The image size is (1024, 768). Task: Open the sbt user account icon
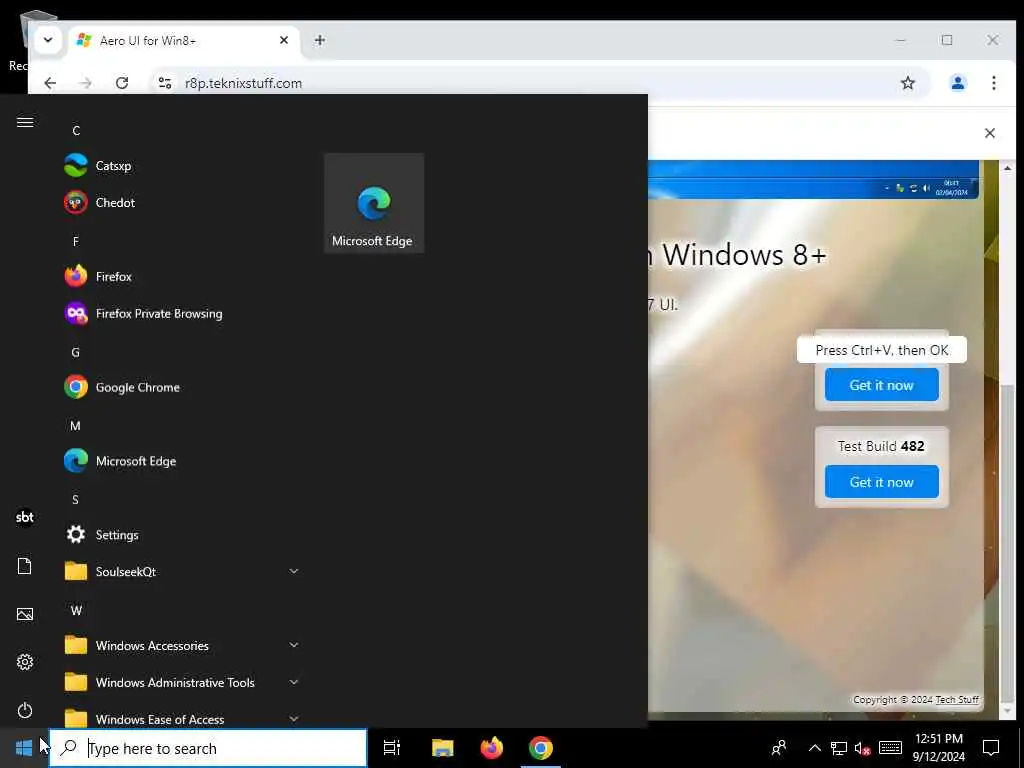25,517
